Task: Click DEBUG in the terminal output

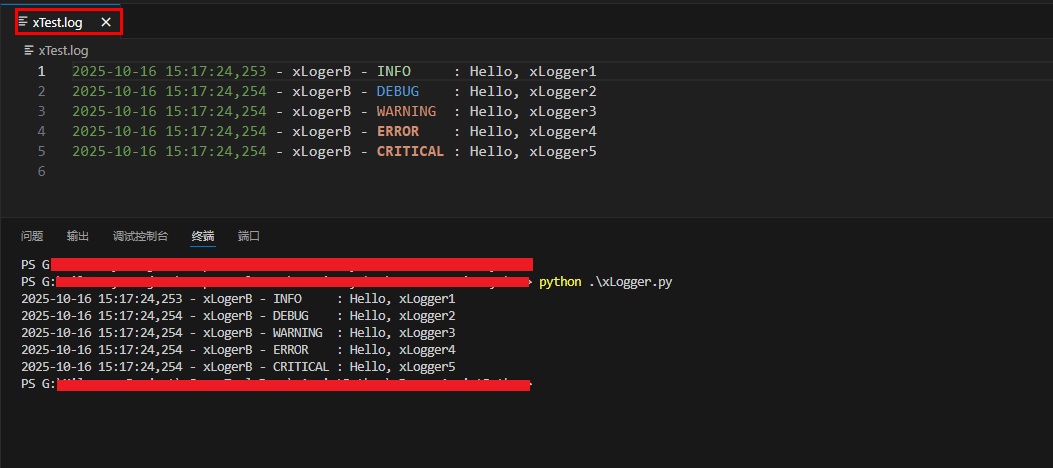Action: pyautogui.click(x=291, y=316)
